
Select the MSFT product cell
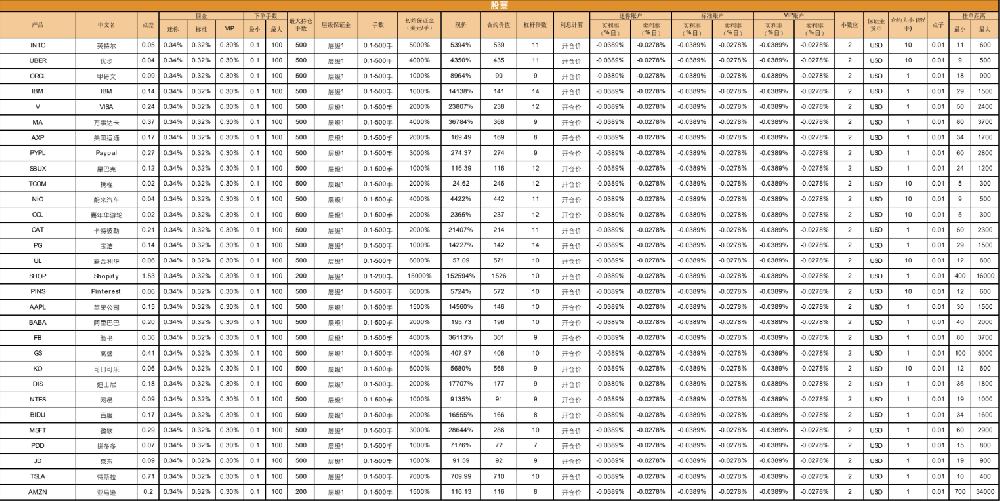[37, 431]
